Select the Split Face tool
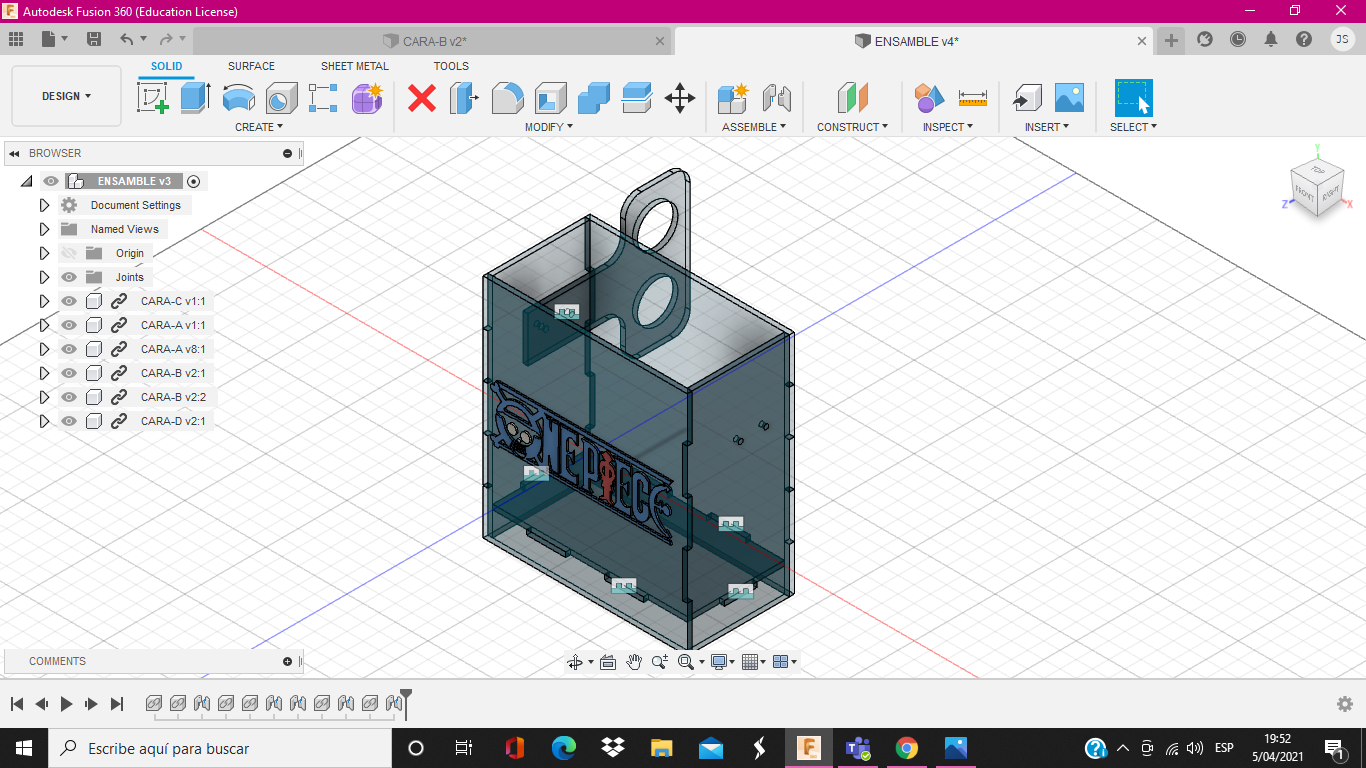The width and height of the screenshot is (1366, 768). [637, 98]
